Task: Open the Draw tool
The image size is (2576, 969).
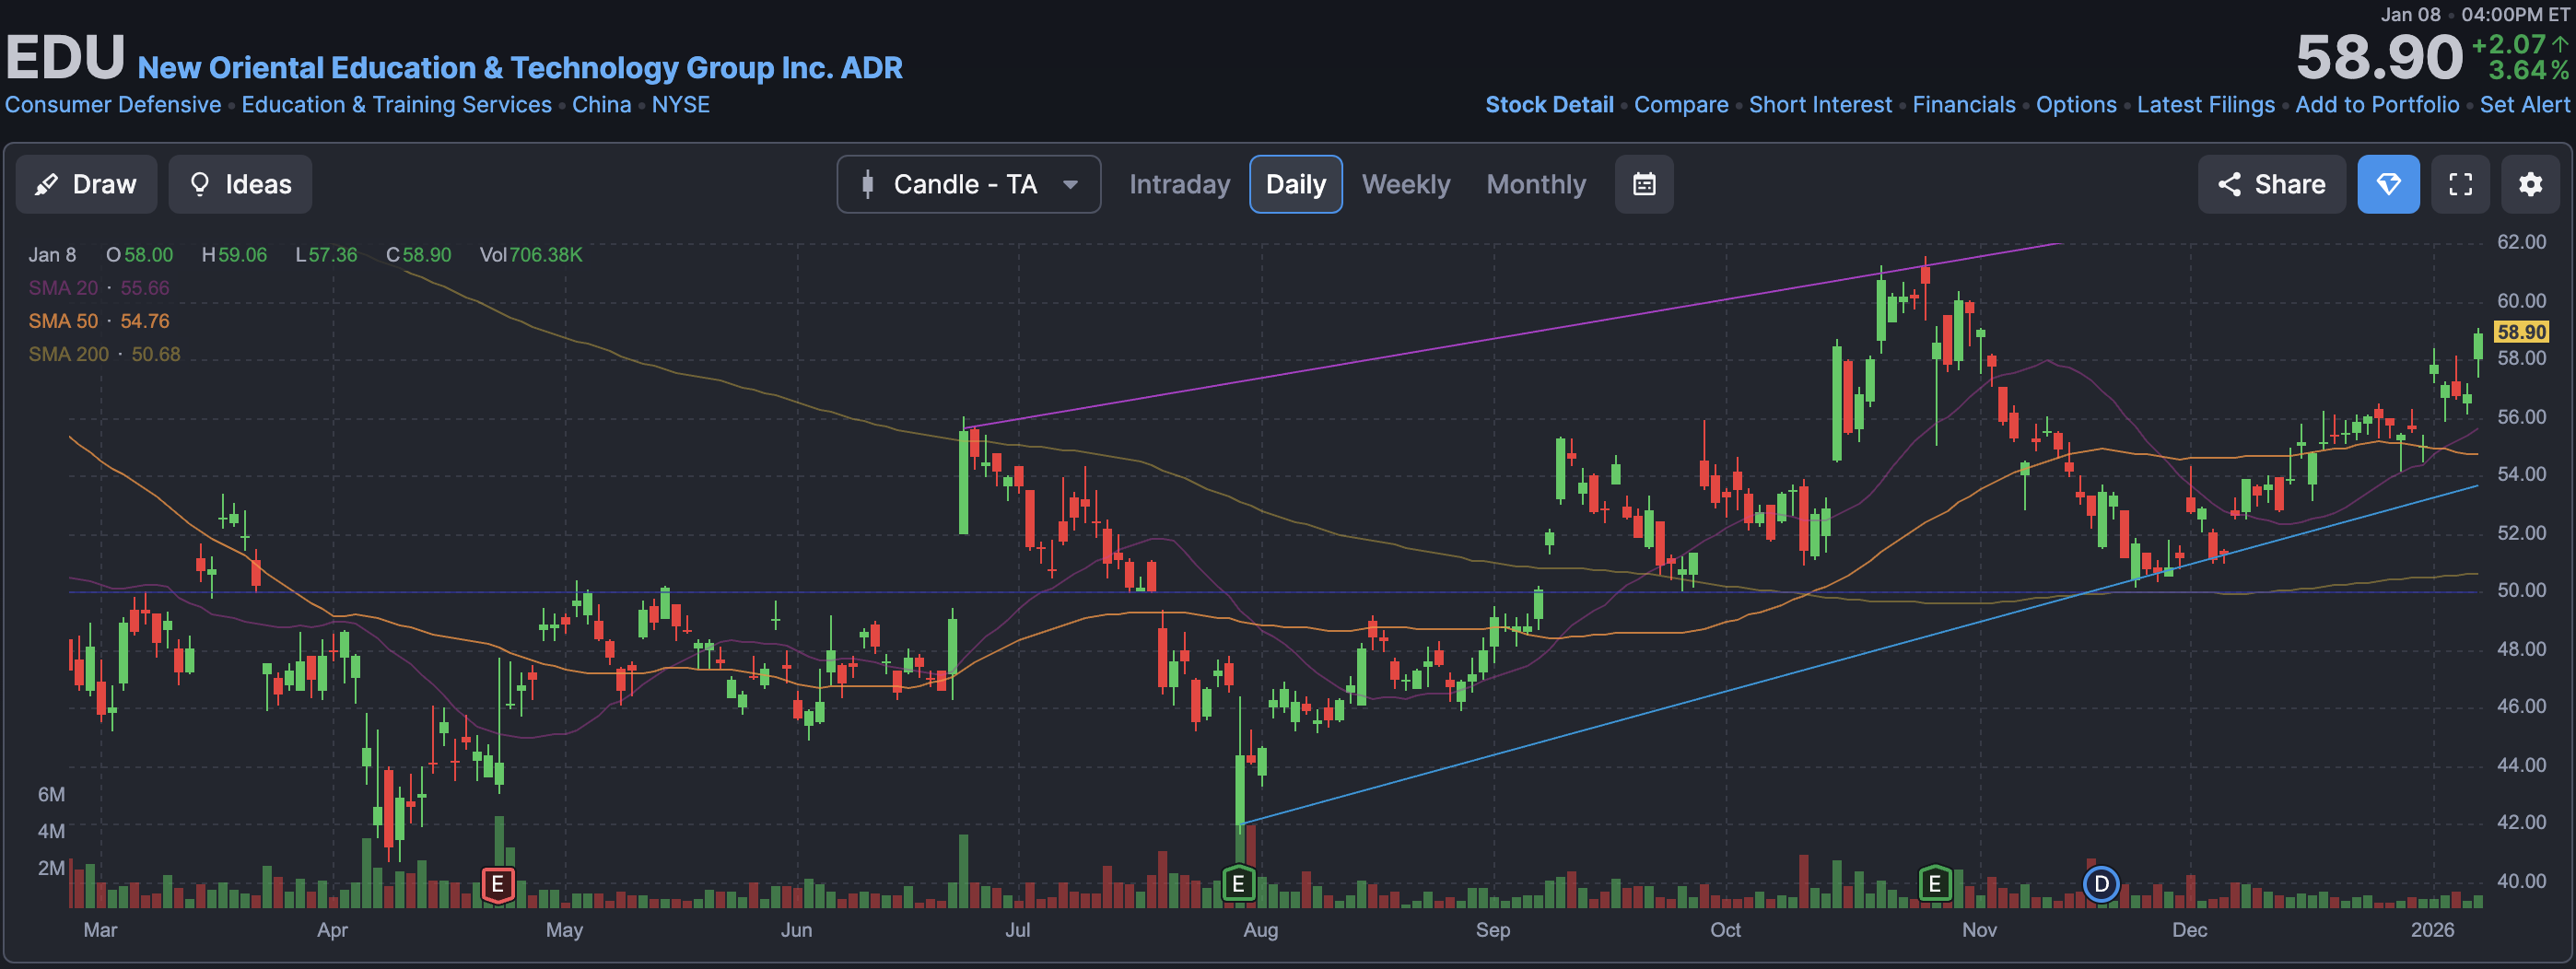Action: [86, 184]
